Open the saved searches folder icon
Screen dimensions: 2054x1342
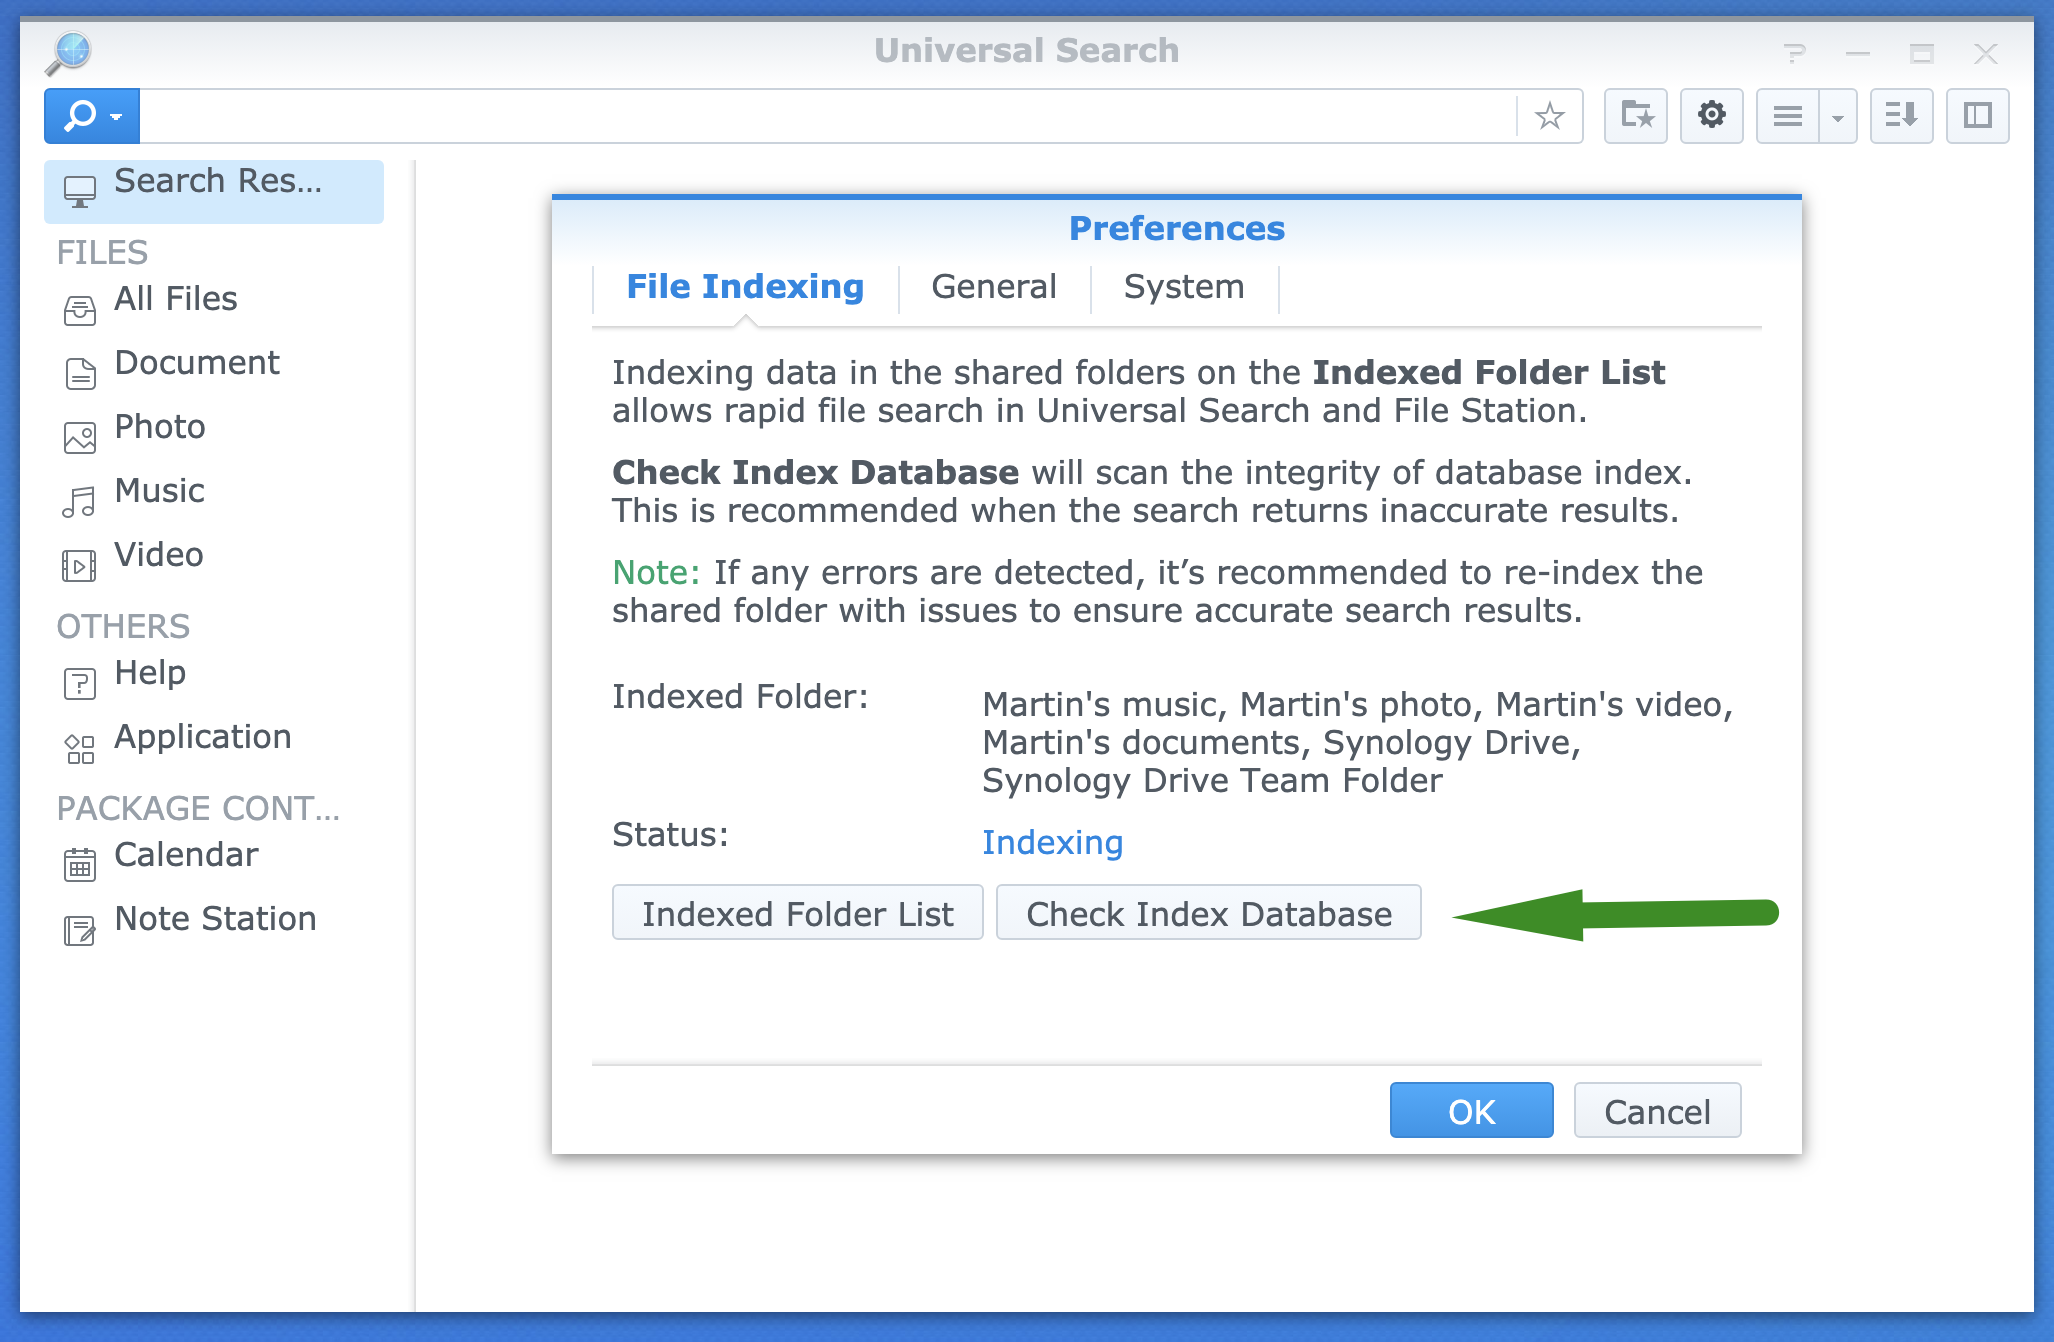[1636, 116]
